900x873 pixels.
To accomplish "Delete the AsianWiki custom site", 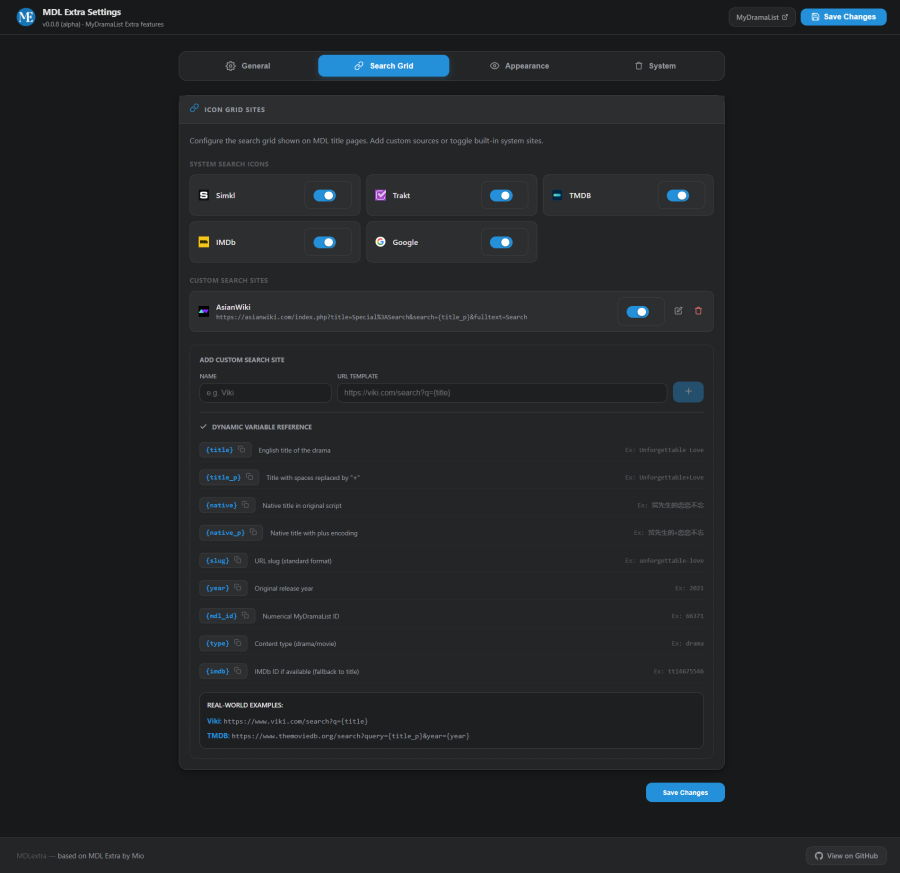I will point(699,311).
